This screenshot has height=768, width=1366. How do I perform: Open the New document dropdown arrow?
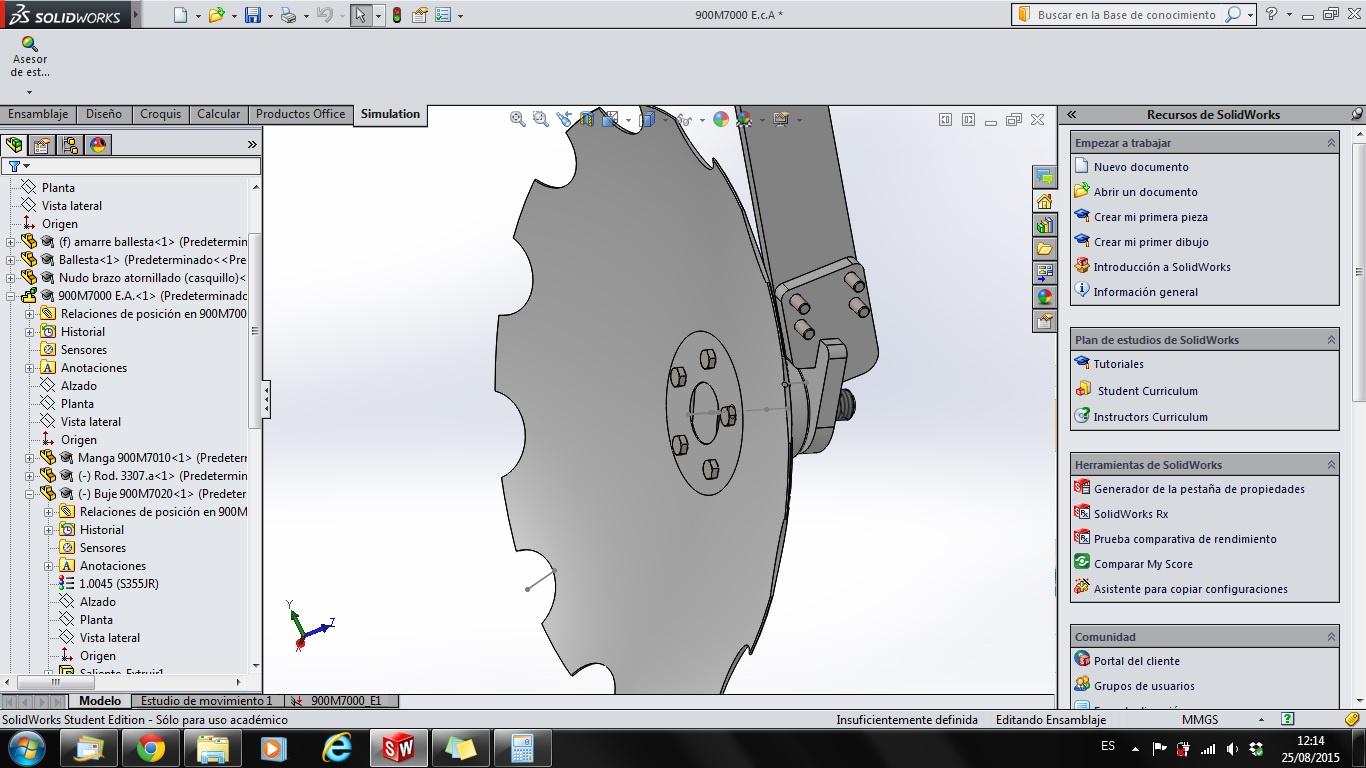(198, 16)
